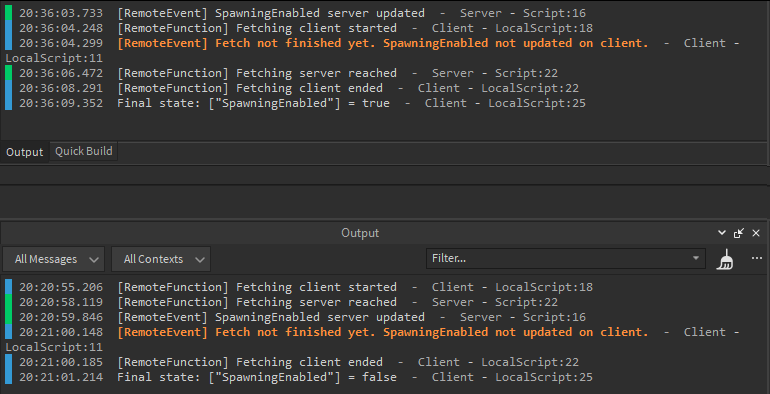Open the All Messages dropdown
The width and height of the screenshot is (770, 394).
point(54,259)
